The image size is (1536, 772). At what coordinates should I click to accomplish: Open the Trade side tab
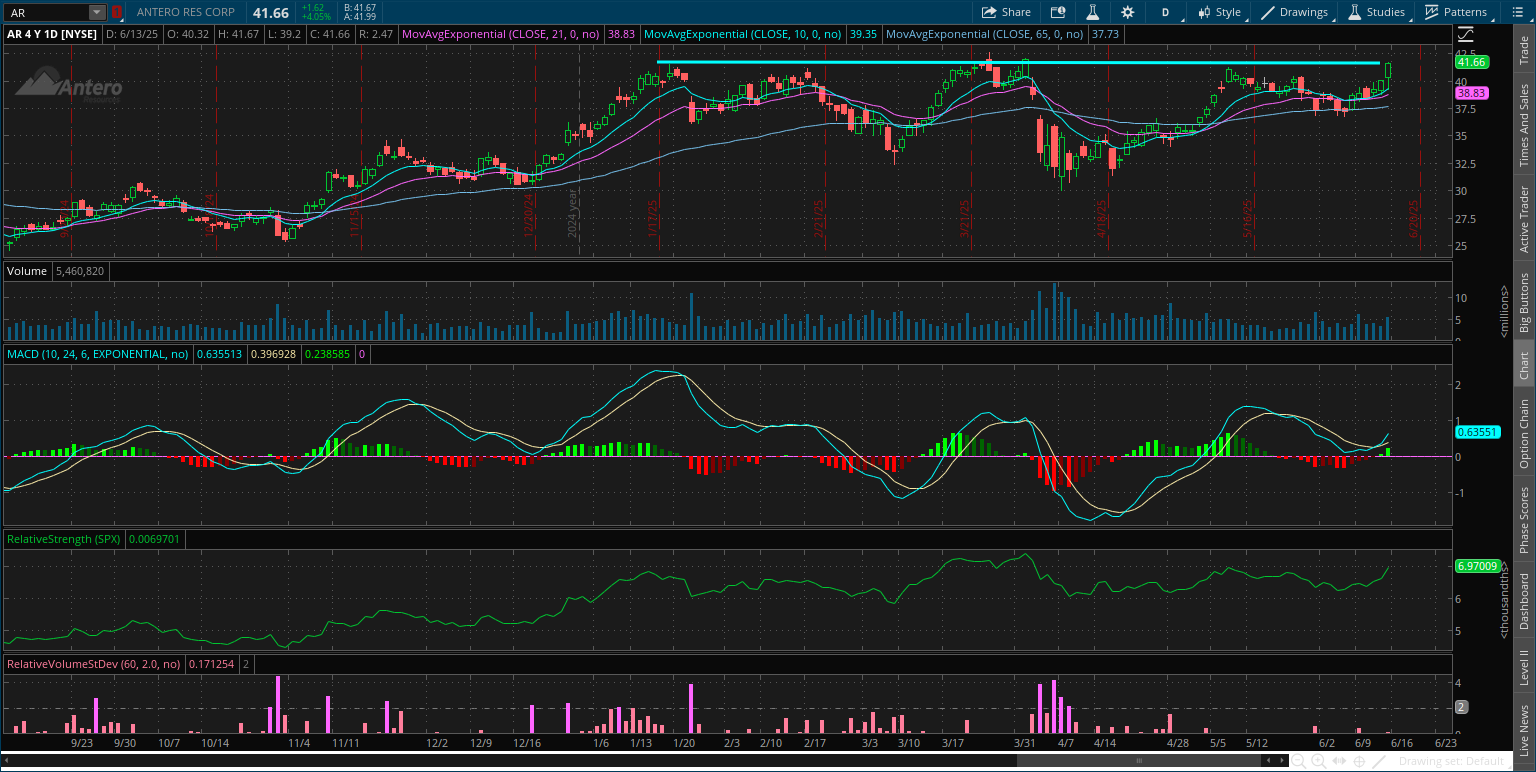[x=1524, y=50]
